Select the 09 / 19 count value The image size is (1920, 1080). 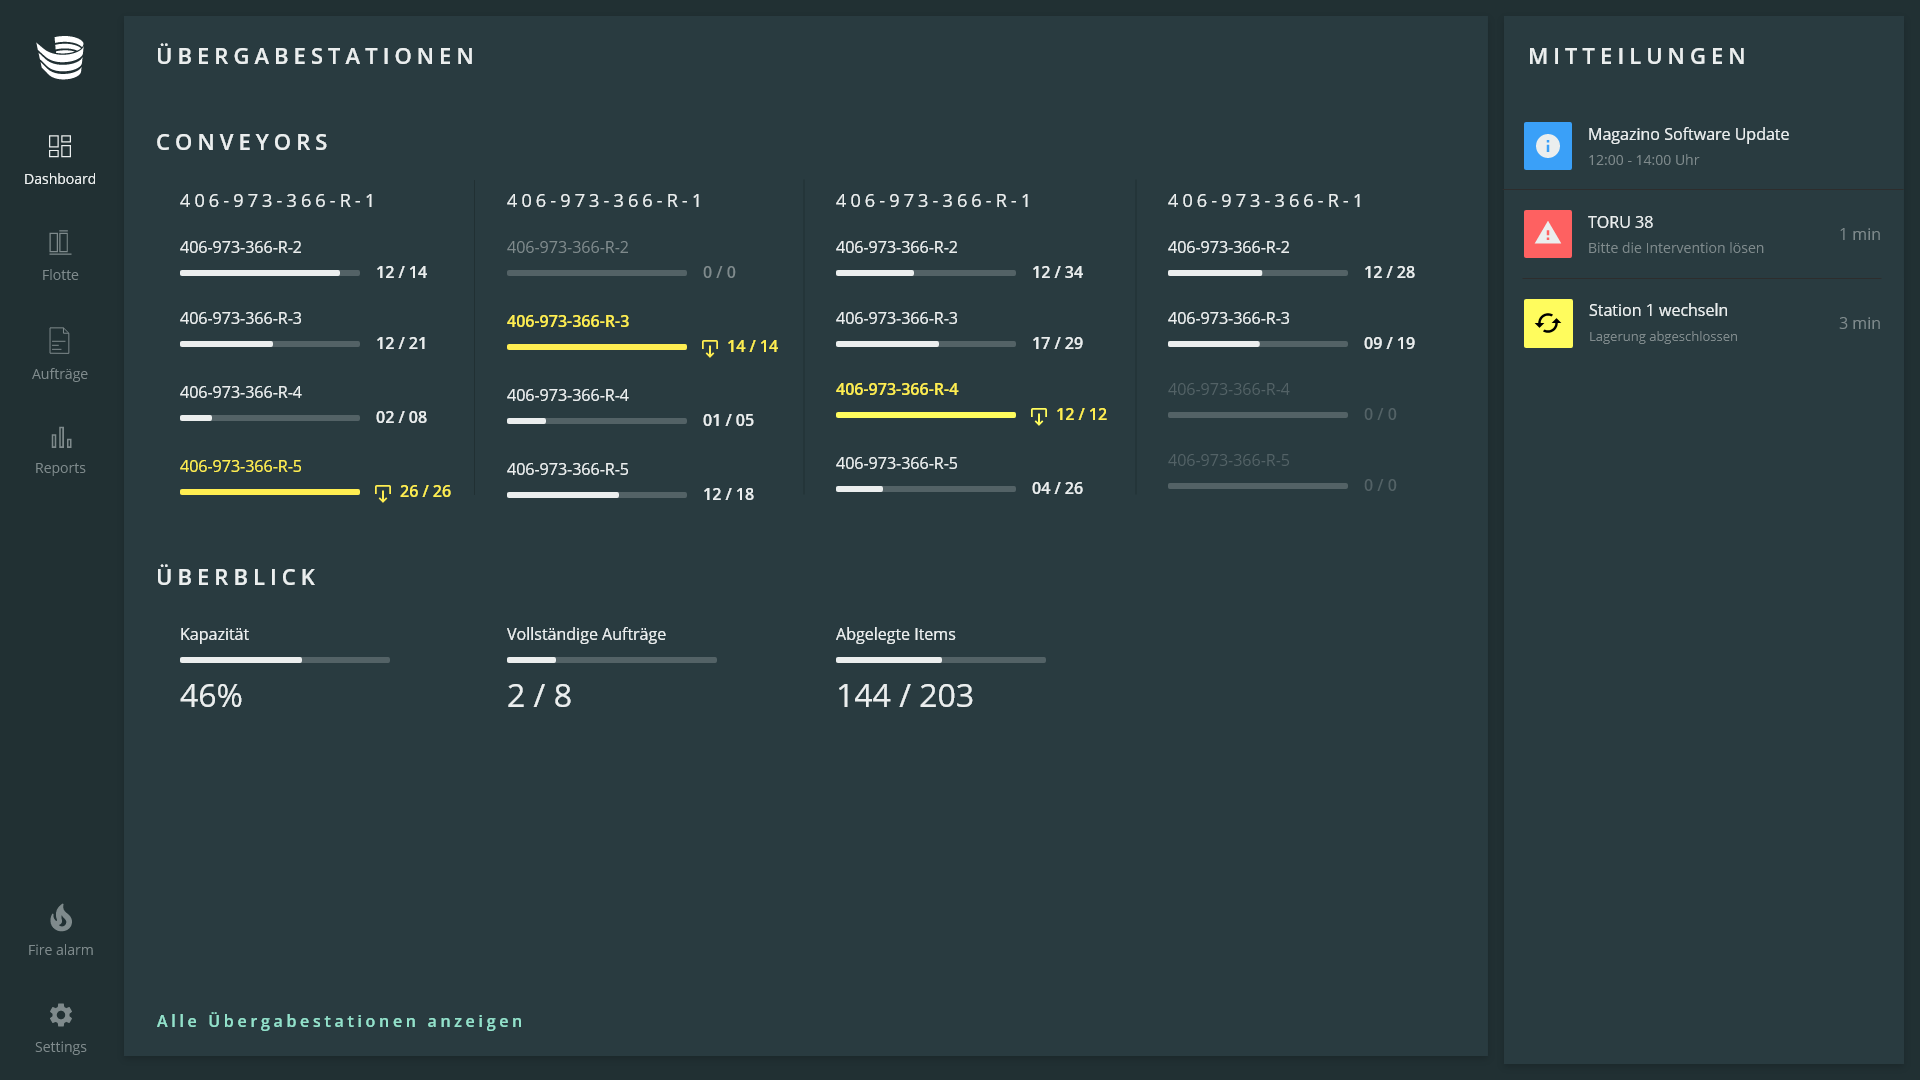click(1389, 343)
